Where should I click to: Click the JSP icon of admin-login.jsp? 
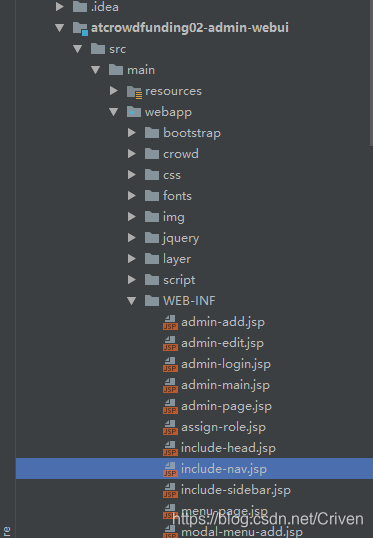coord(170,364)
